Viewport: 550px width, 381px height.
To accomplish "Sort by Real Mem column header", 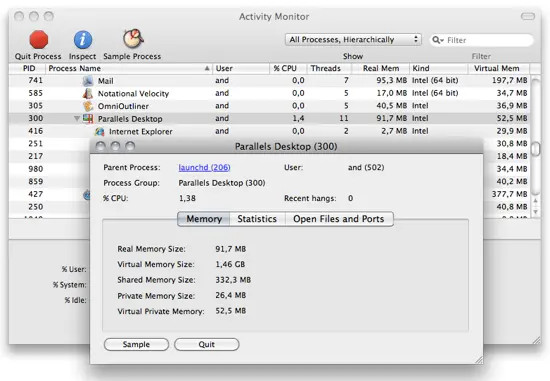I will [380, 68].
